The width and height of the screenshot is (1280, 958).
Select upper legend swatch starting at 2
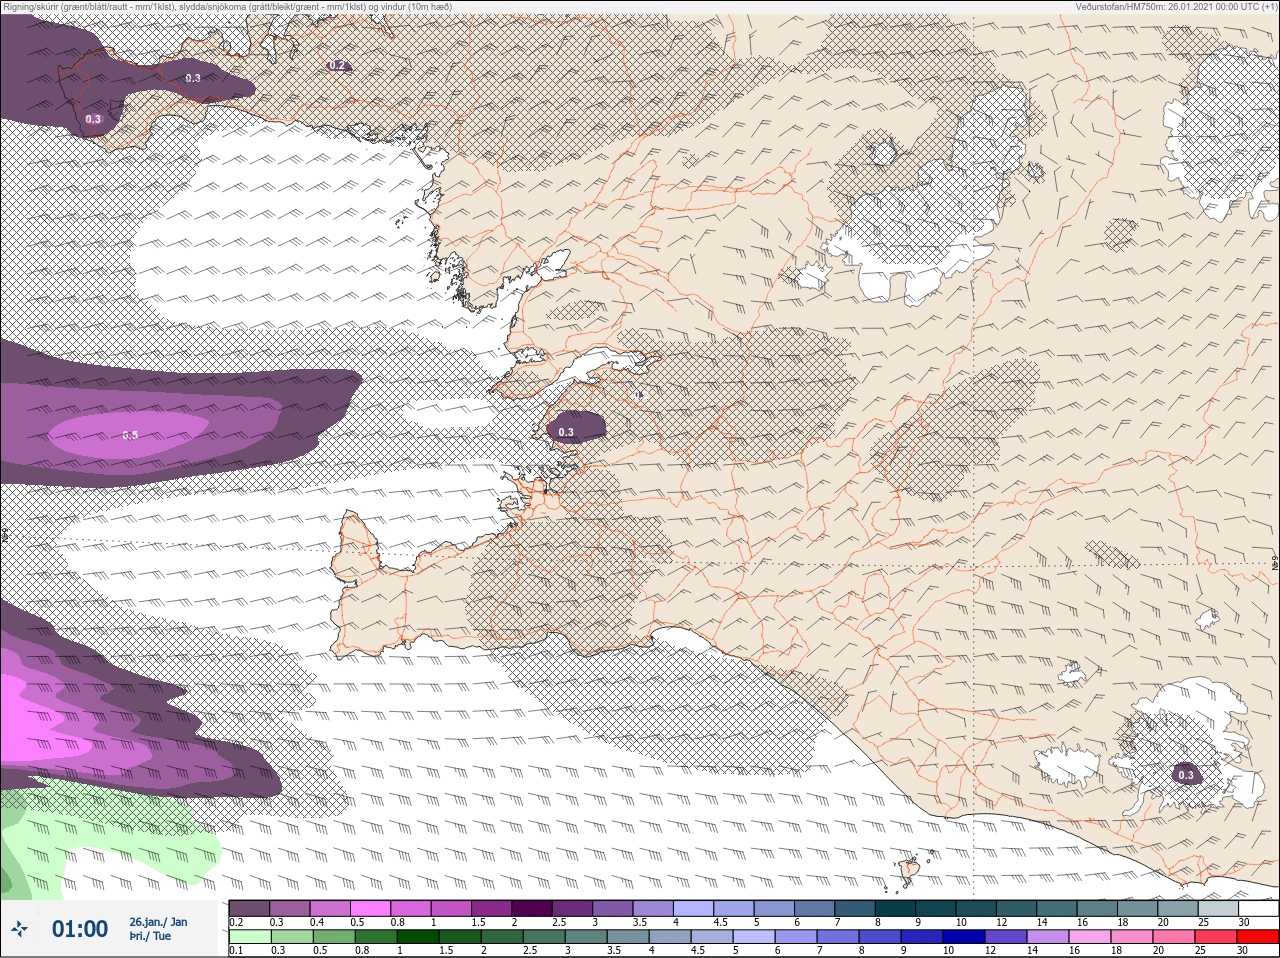pyautogui.click(x=532, y=908)
